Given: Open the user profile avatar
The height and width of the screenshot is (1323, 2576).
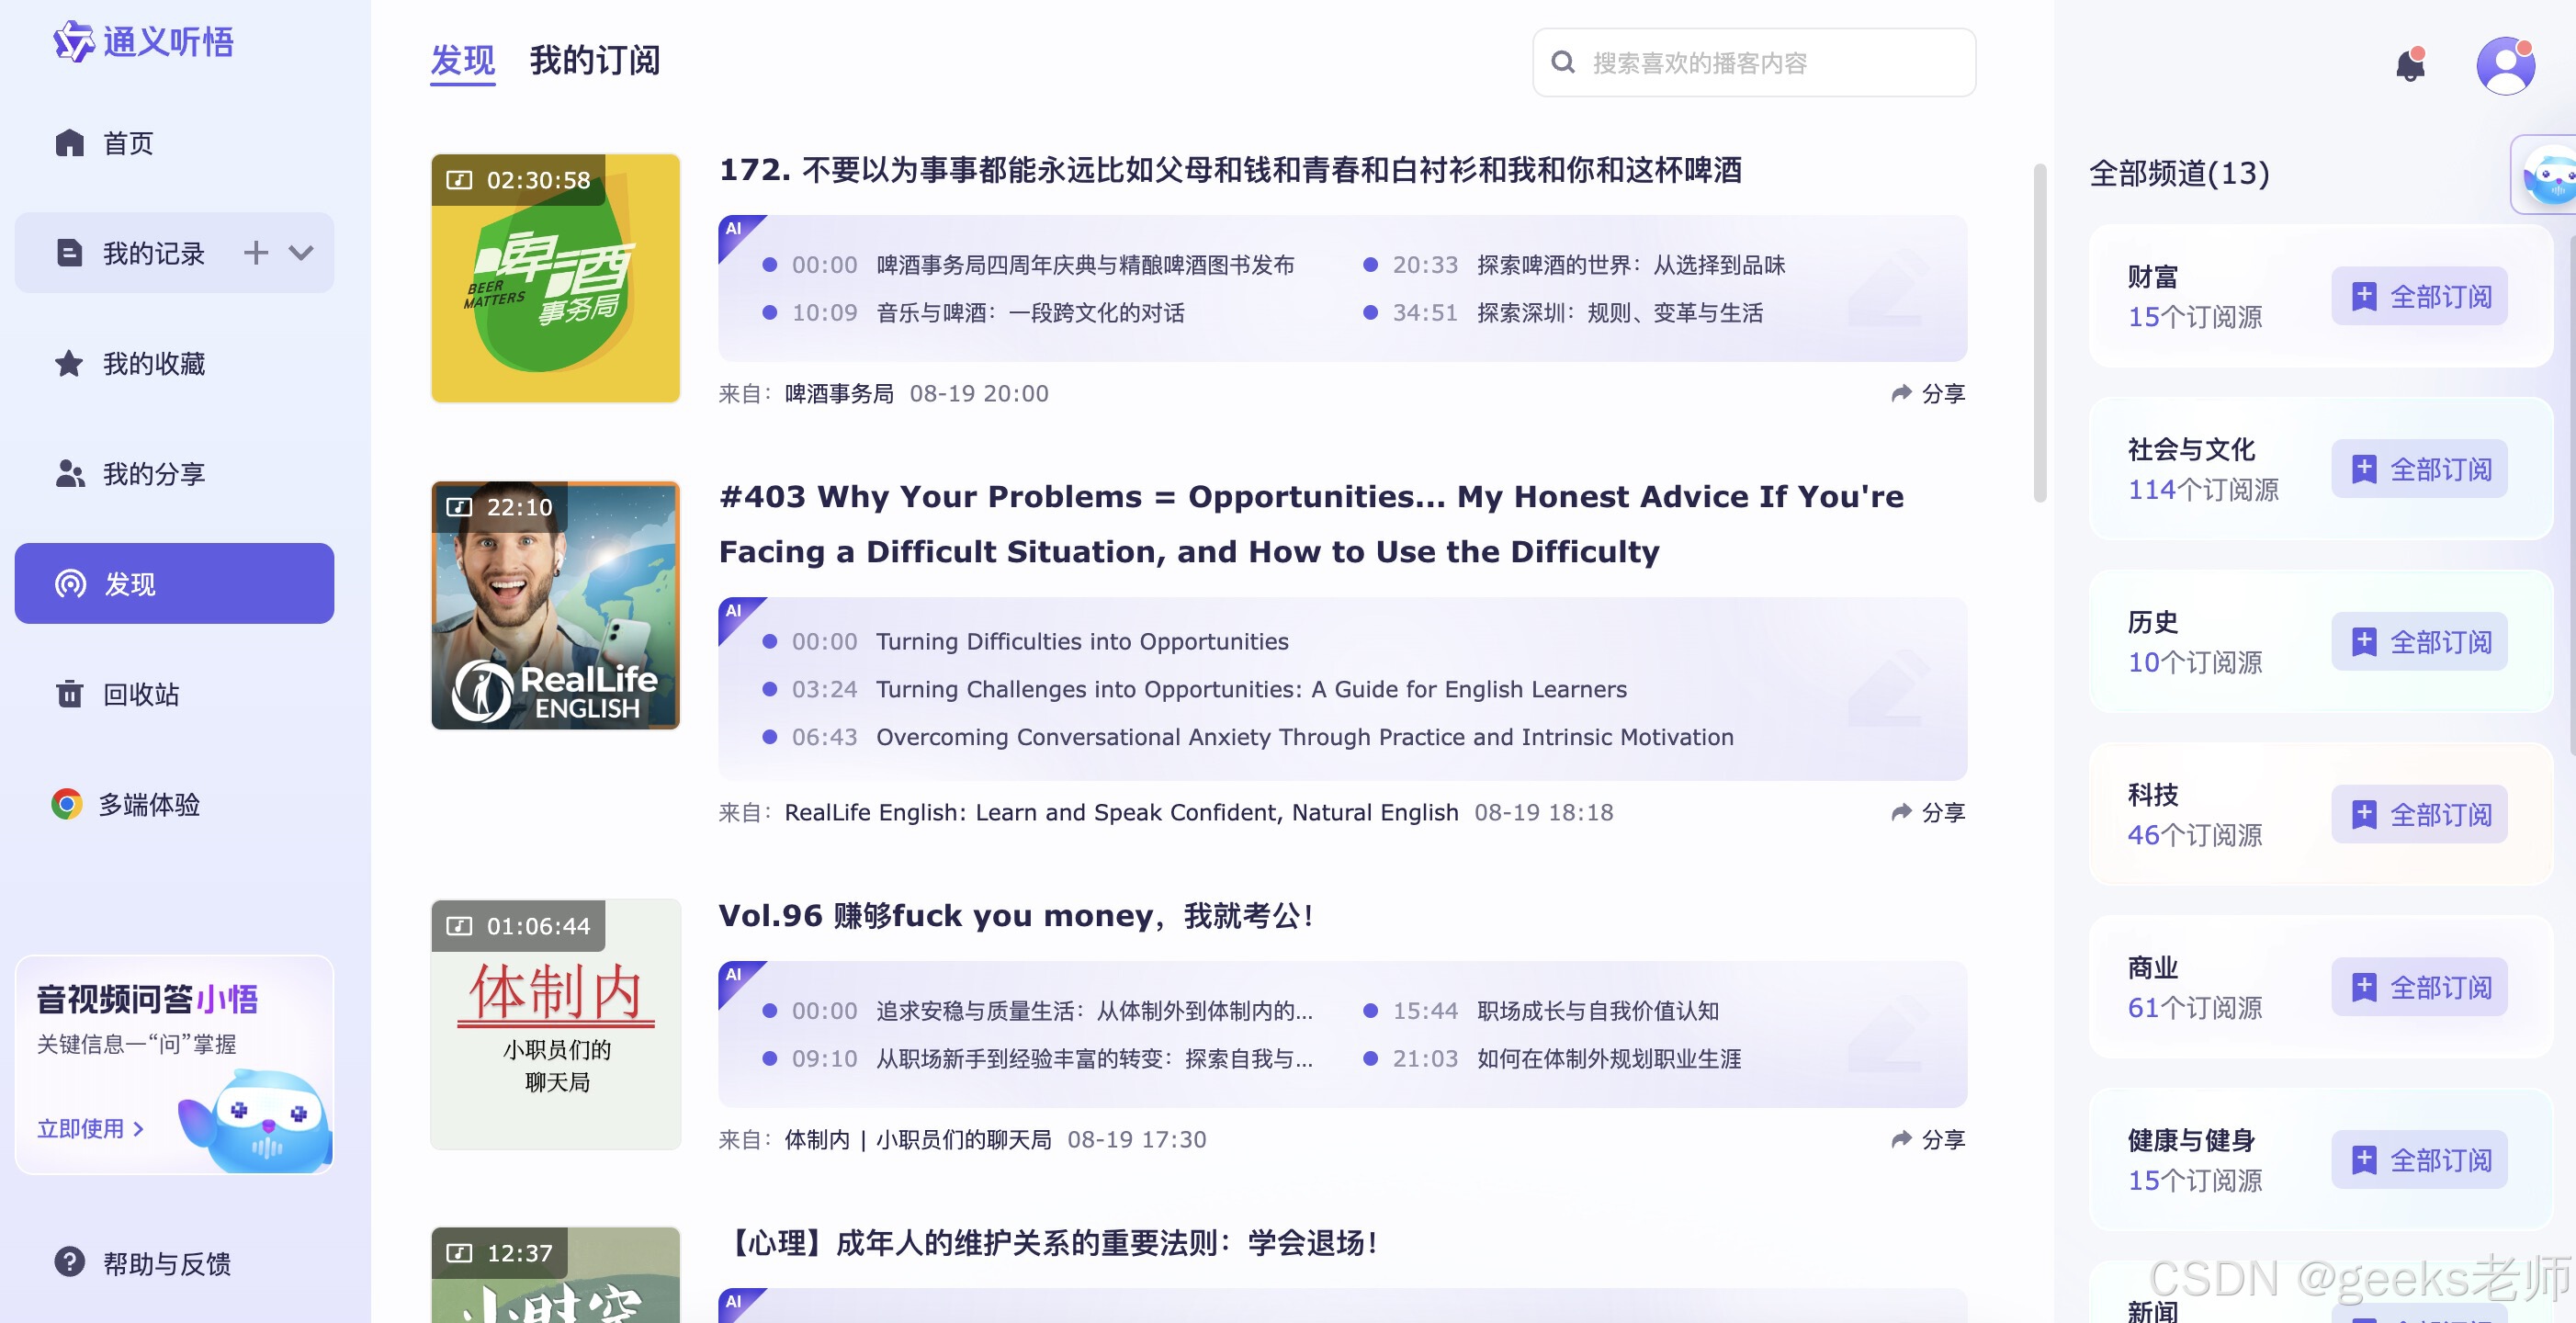Looking at the screenshot, I should point(2504,66).
